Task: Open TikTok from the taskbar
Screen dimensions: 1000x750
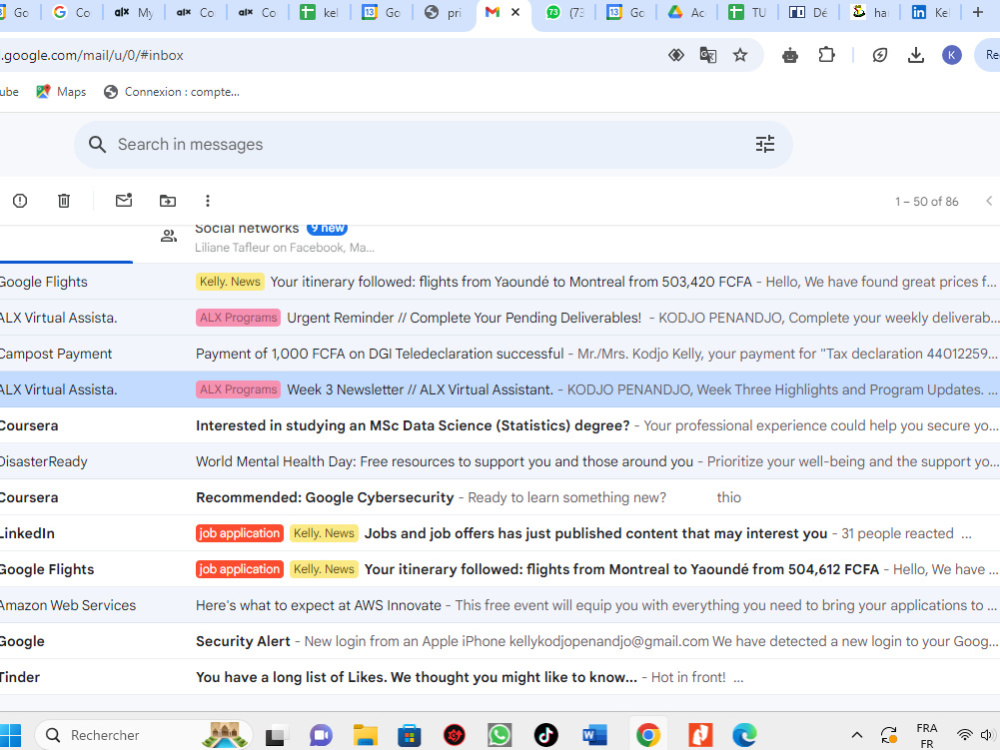Action: pos(546,735)
